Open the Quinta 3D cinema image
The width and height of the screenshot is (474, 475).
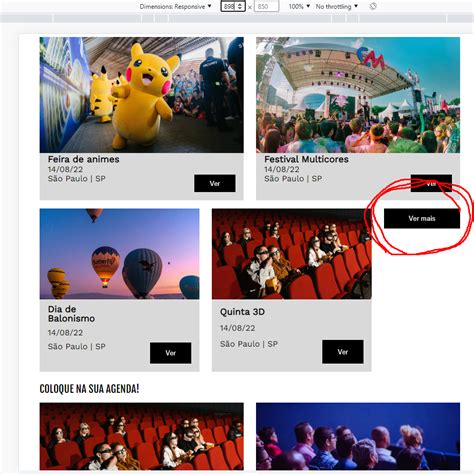292,254
